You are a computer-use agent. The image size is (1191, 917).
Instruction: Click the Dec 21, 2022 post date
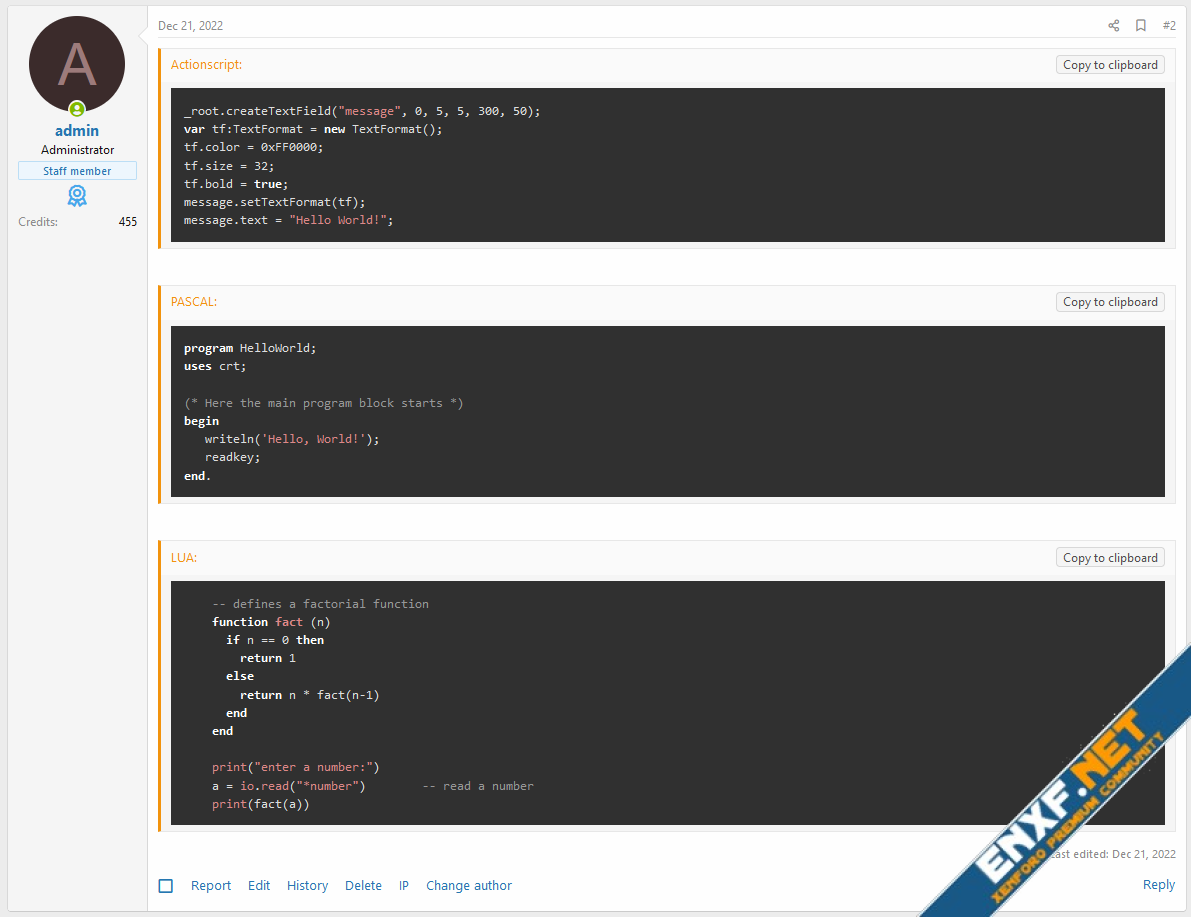[191, 26]
